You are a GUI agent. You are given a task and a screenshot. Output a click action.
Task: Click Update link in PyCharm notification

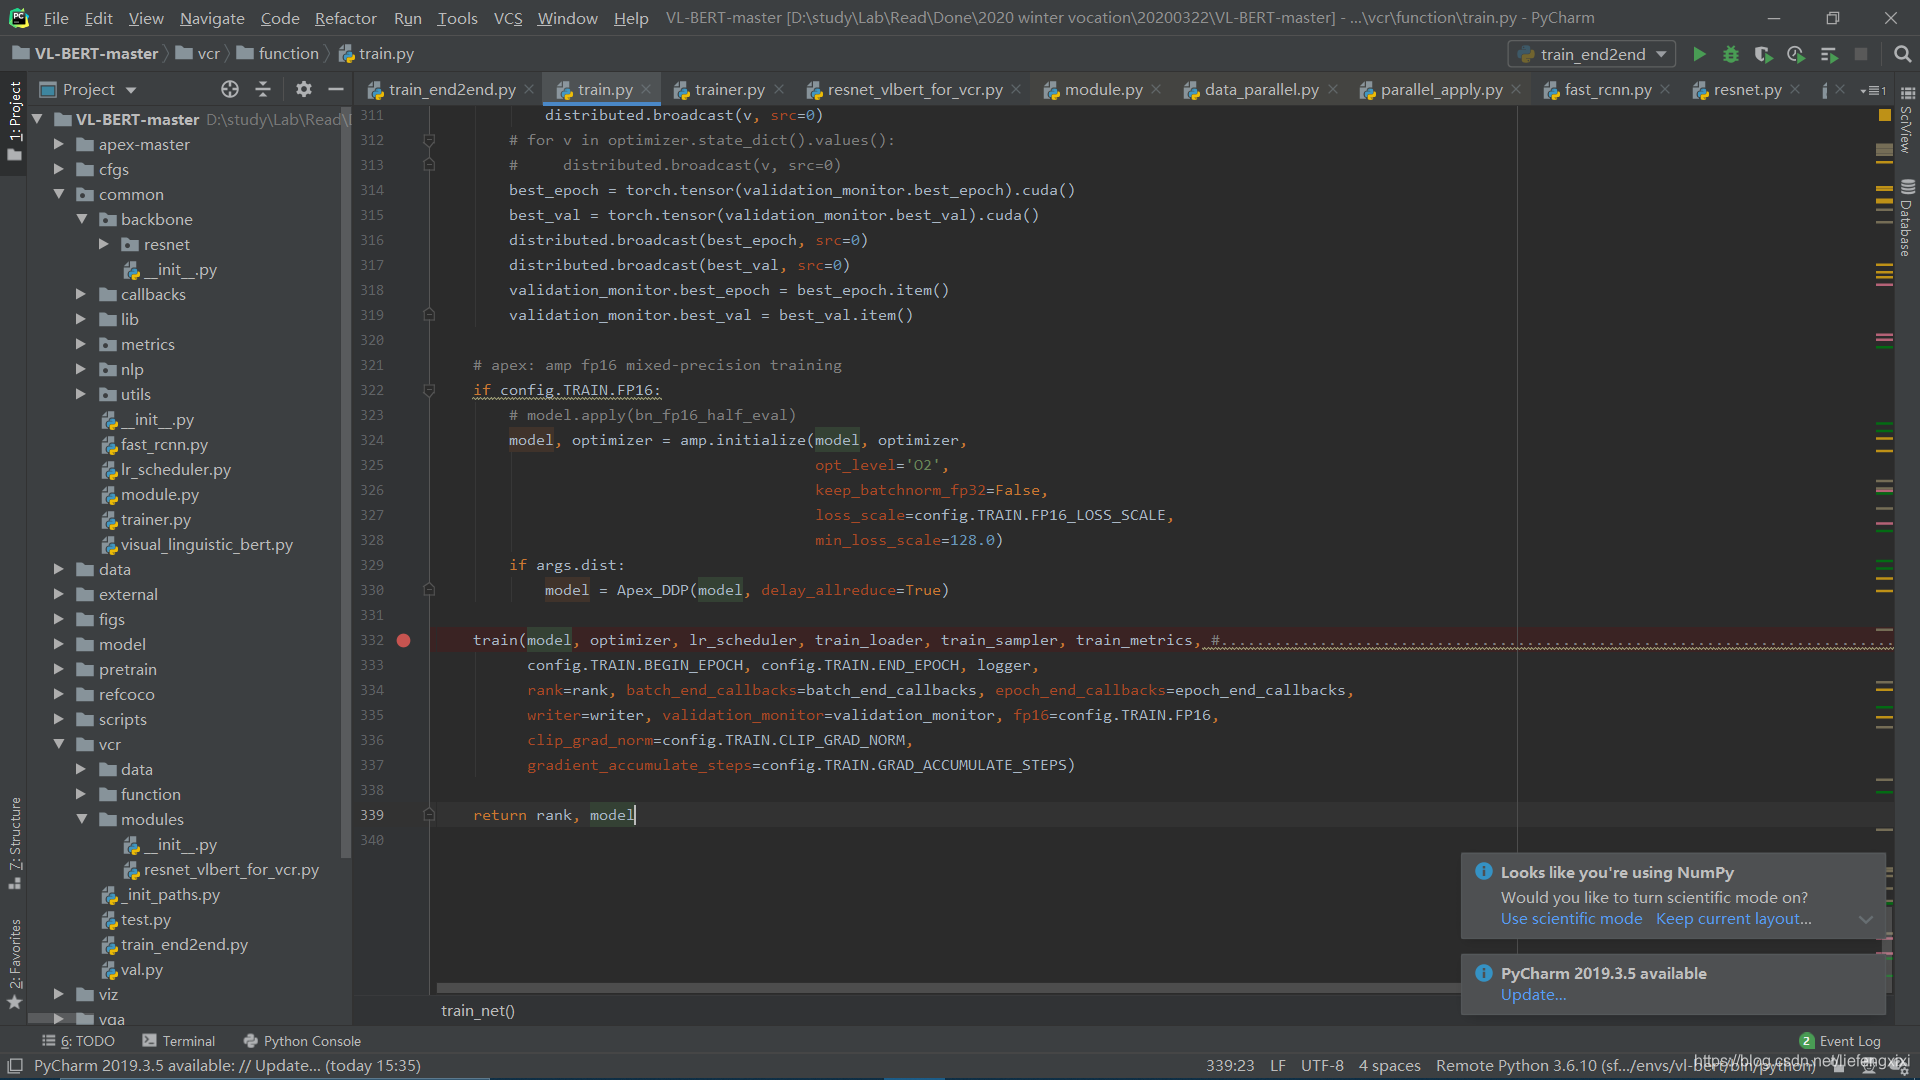pyautogui.click(x=1533, y=995)
